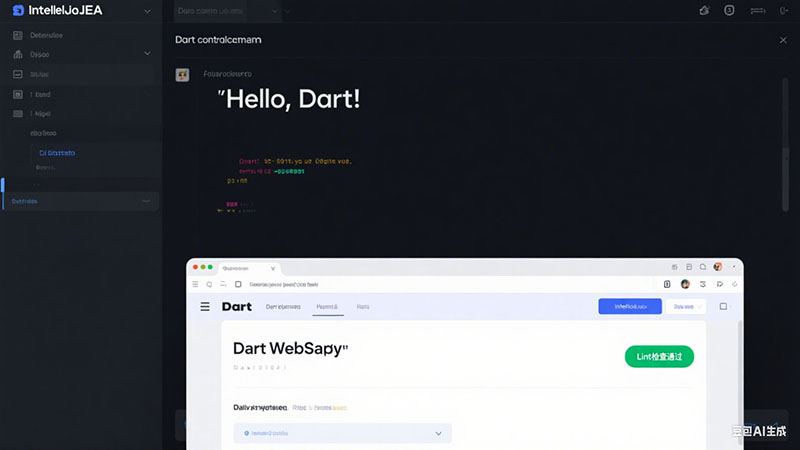The height and width of the screenshot is (450, 800).
Task: Click the "Hello, Dart!" output text
Action: [x=289, y=99]
